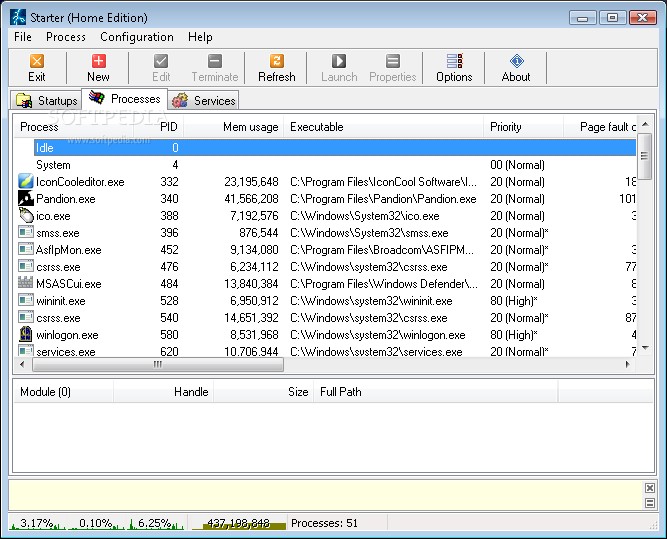The image size is (667, 539).
Task: Sort by the Priority column header
Action: click(x=524, y=127)
